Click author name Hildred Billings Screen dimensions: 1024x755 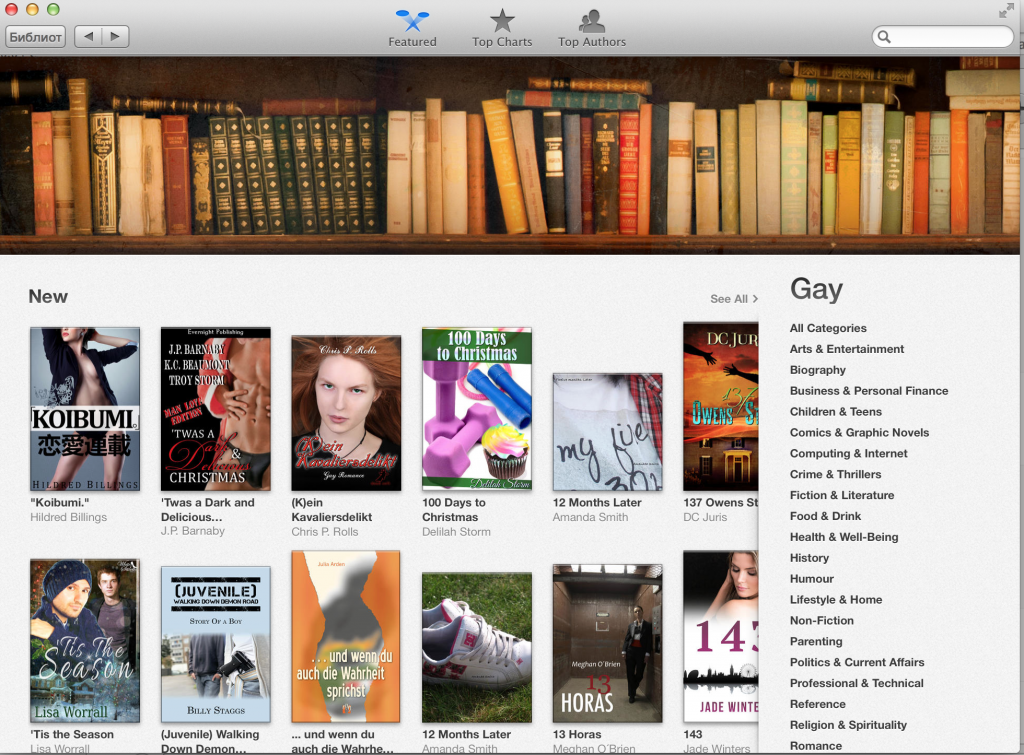click(69, 517)
